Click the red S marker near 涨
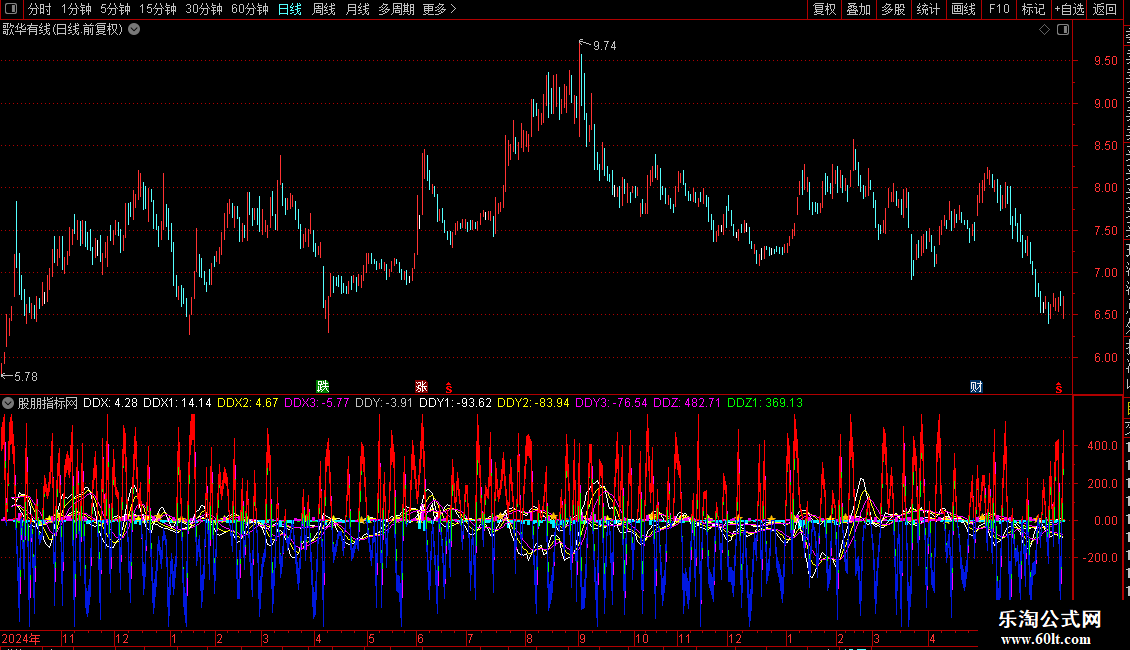The width and height of the screenshot is (1130, 650). click(448, 388)
